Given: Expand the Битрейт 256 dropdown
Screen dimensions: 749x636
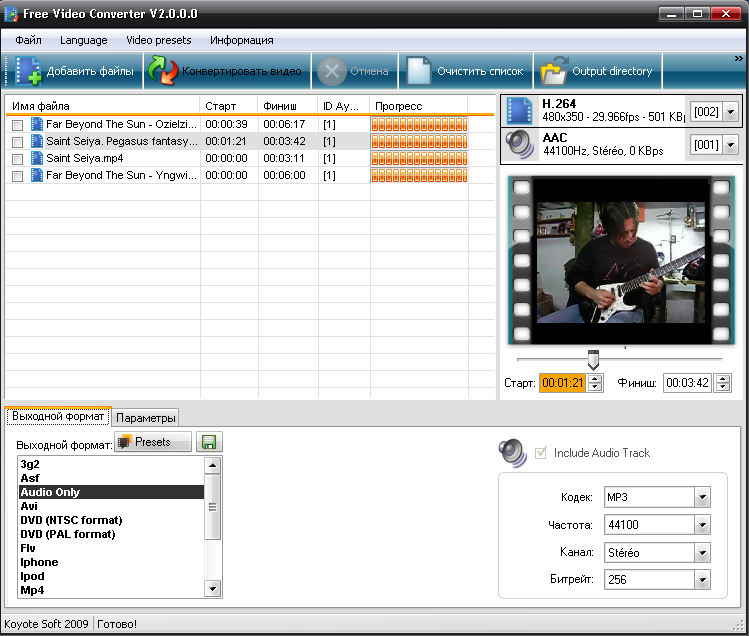Looking at the screenshot, I should point(702,580).
